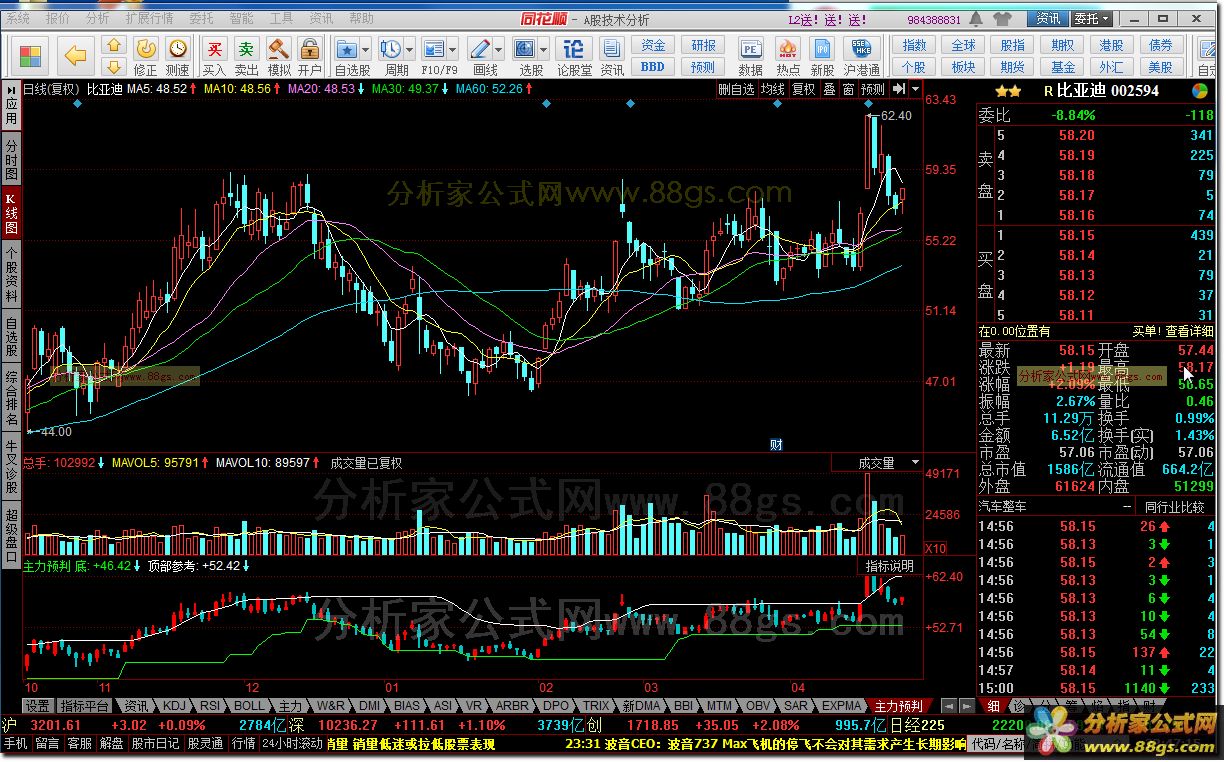Click the 指标平台 button
Image resolution: width=1226 pixels, height=762 pixels.
pos(84,706)
